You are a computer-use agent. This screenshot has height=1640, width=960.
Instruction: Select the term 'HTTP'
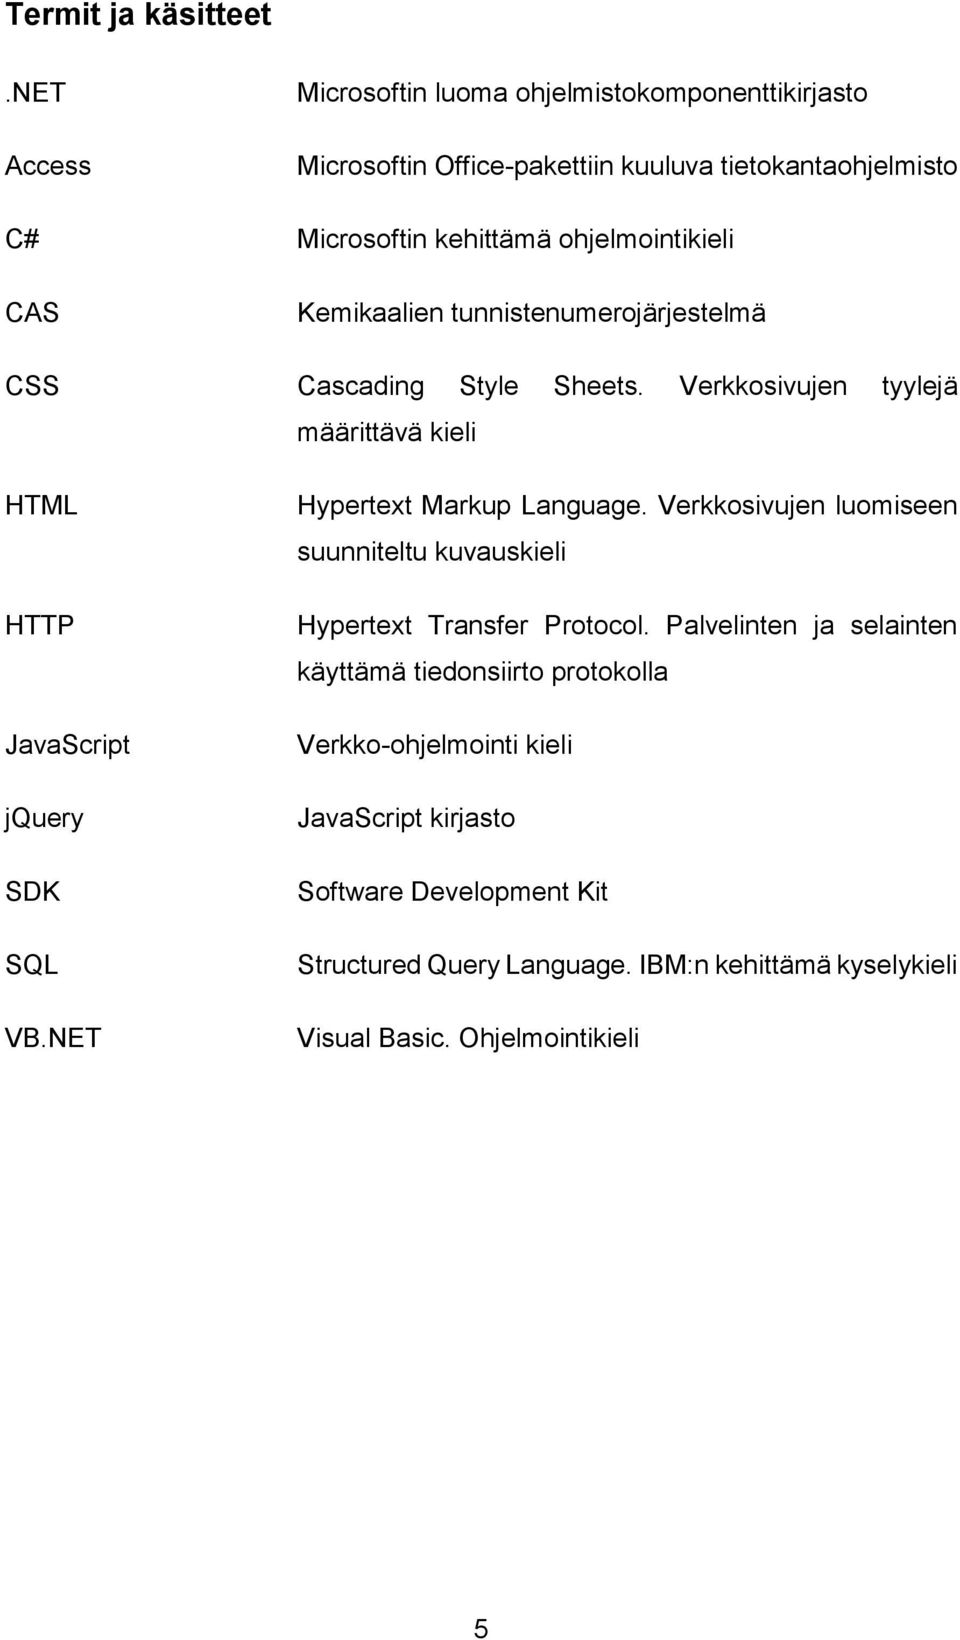40,625
